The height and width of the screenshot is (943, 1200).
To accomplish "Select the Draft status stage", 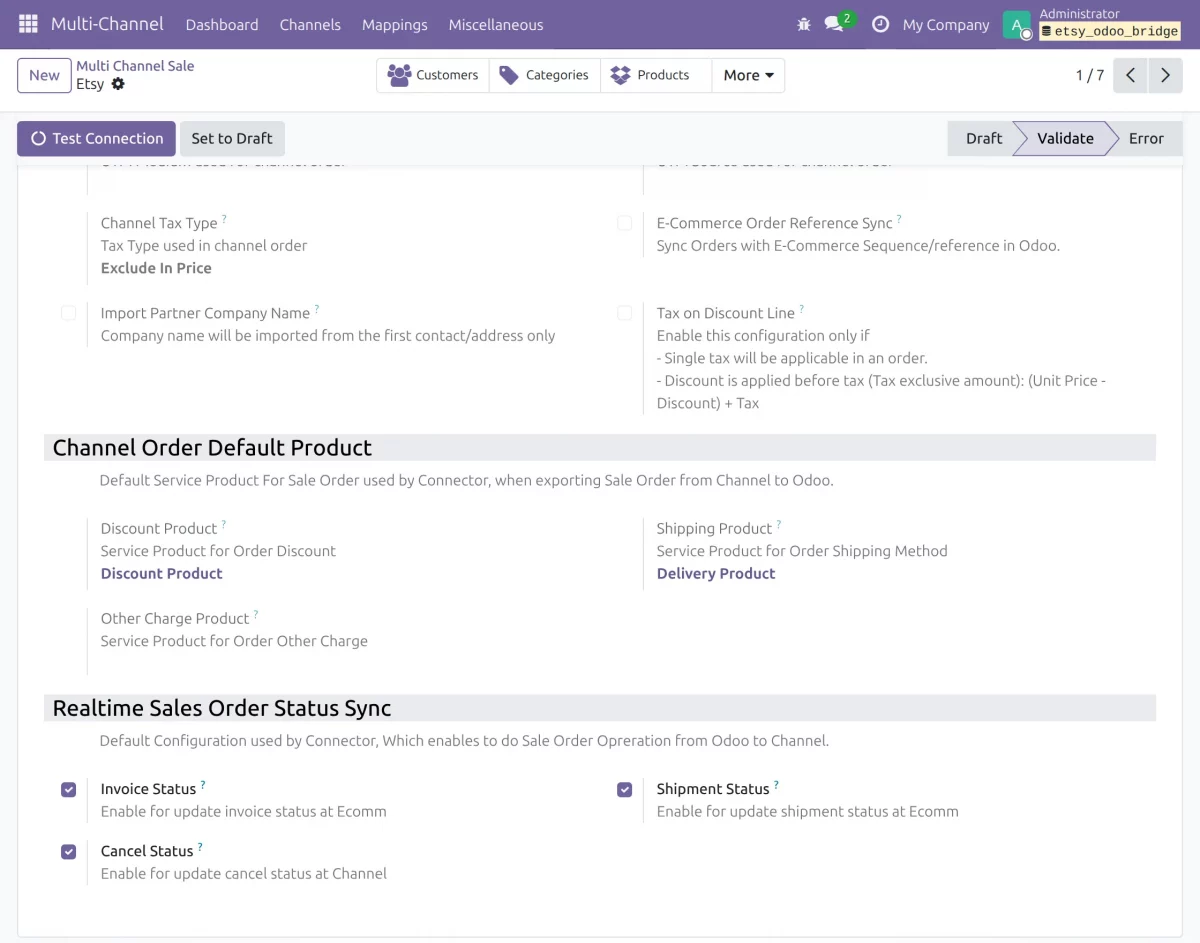I will click(983, 139).
